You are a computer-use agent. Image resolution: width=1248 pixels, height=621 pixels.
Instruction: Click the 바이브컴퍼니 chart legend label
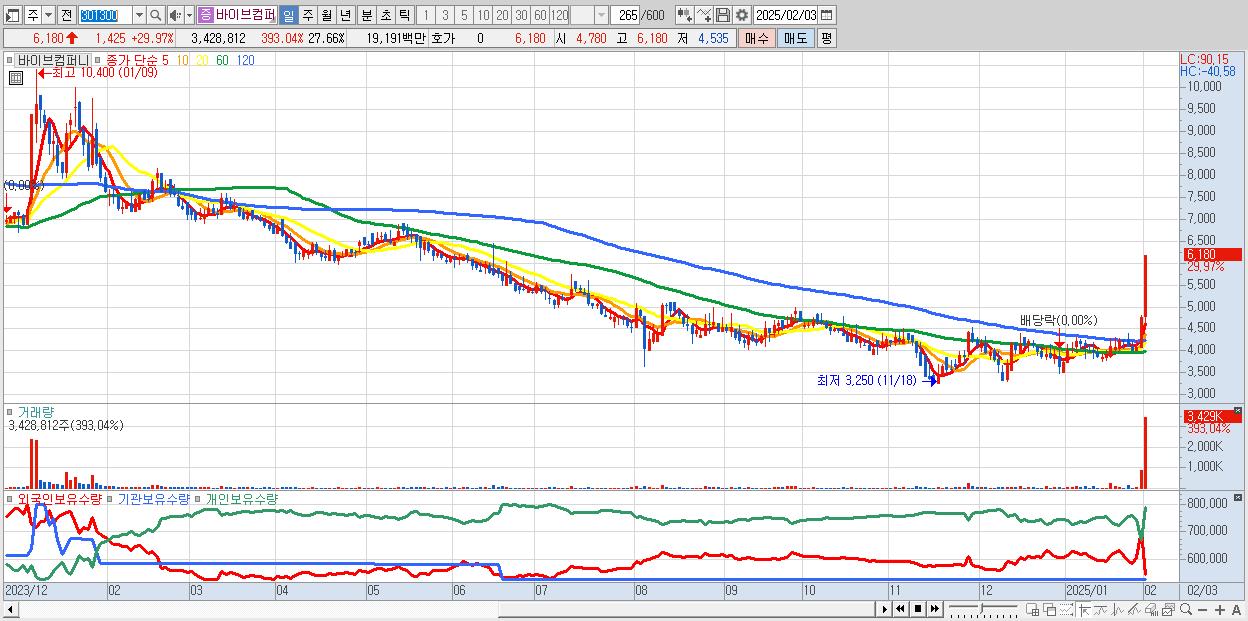tap(53, 60)
